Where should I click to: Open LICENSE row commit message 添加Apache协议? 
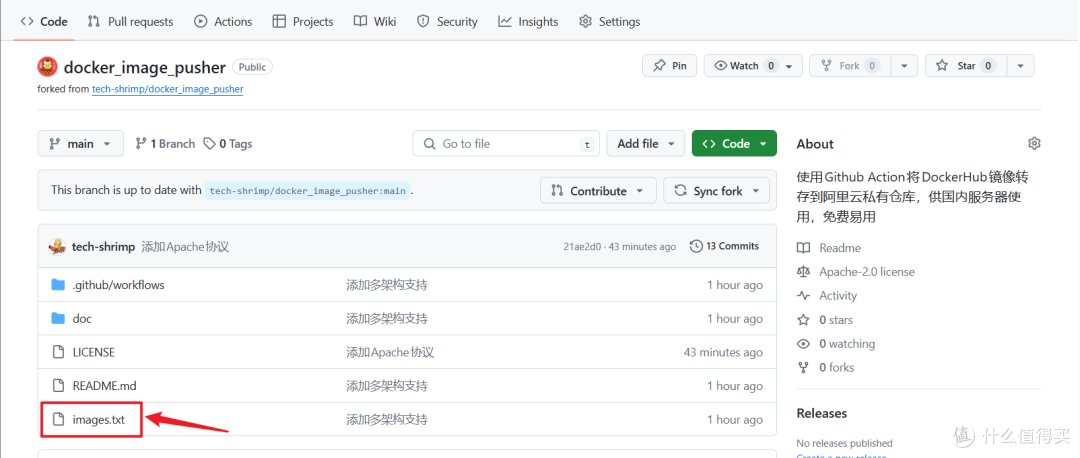390,352
